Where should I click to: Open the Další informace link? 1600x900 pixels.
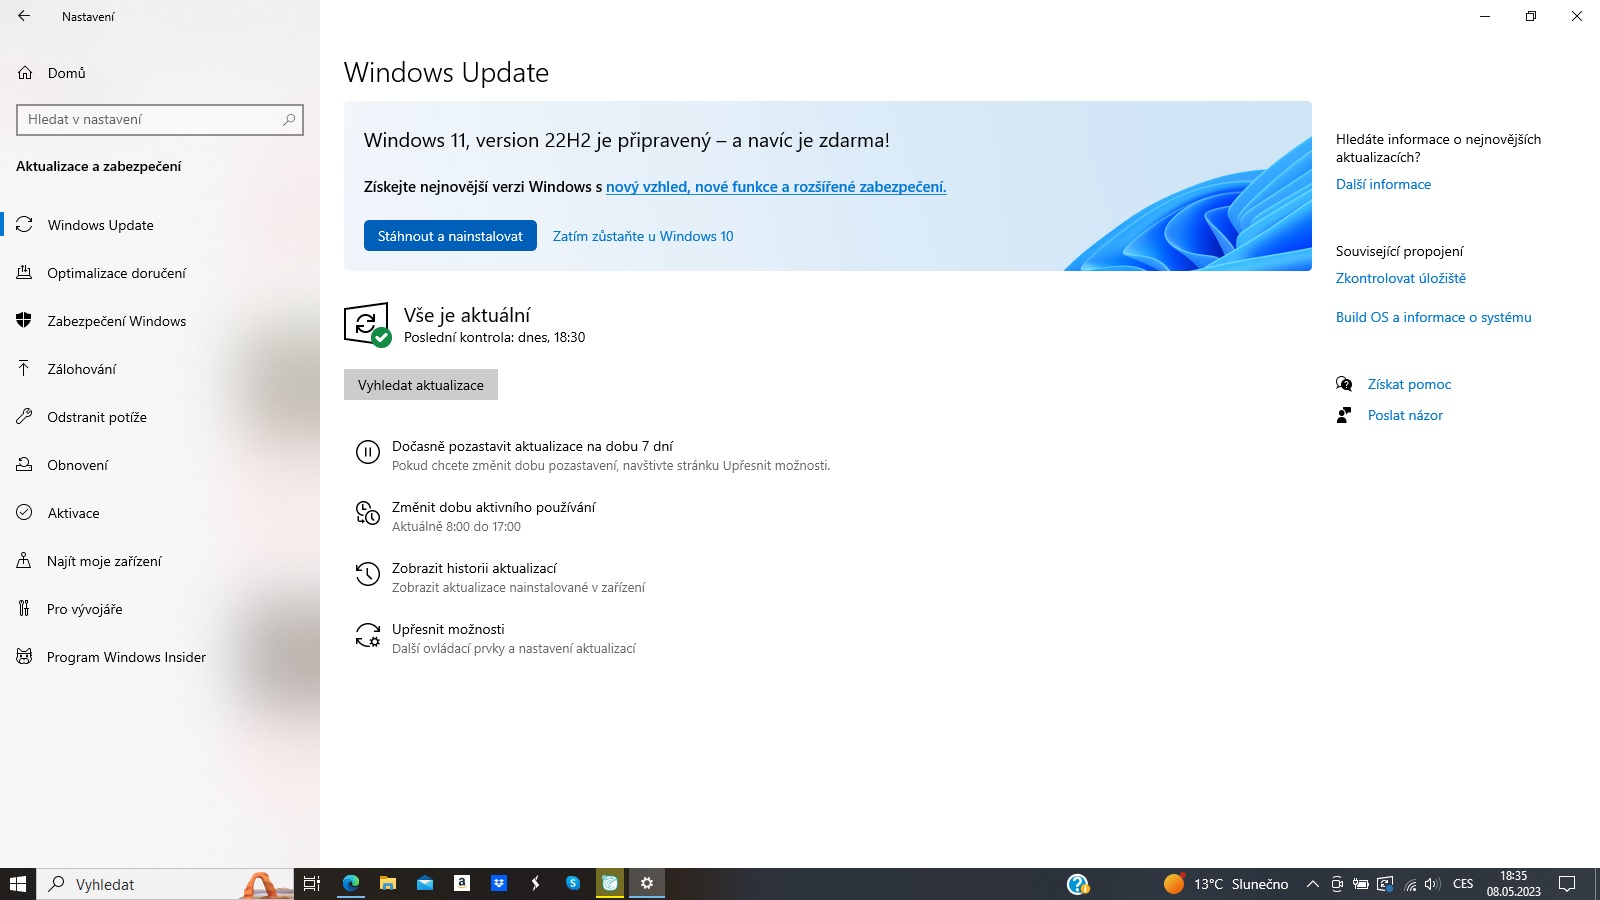click(1383, 185)
